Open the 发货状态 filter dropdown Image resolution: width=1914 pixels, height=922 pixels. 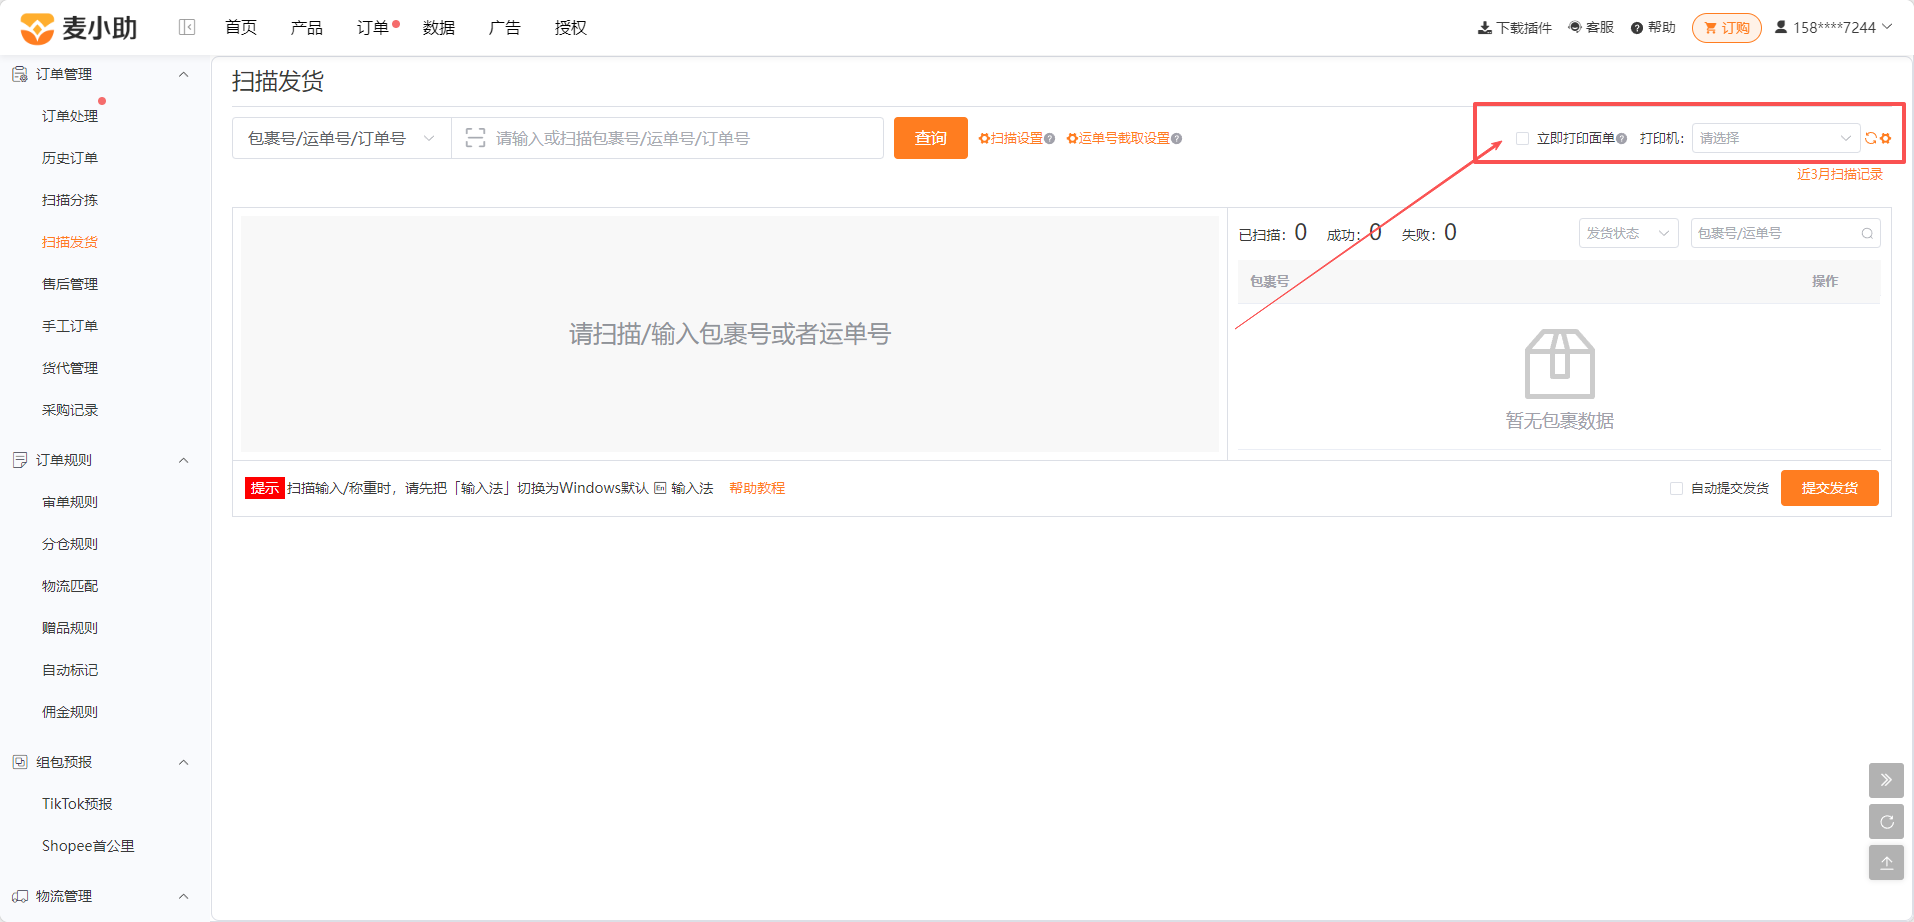[x=1628, y=233]
